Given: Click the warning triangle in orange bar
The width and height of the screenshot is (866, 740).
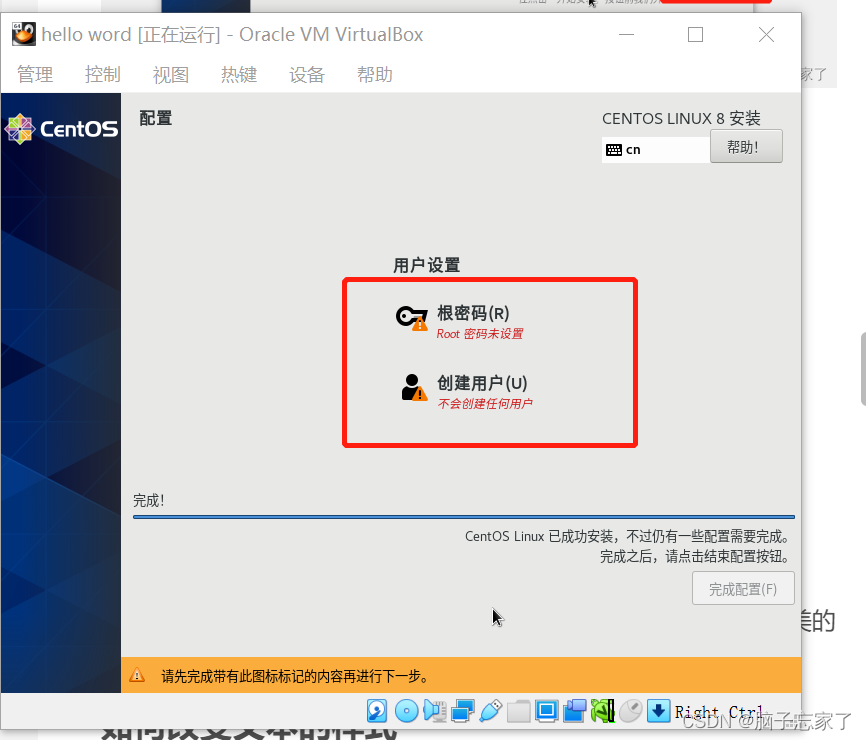Looking at the screenshot, I should 137,675.
